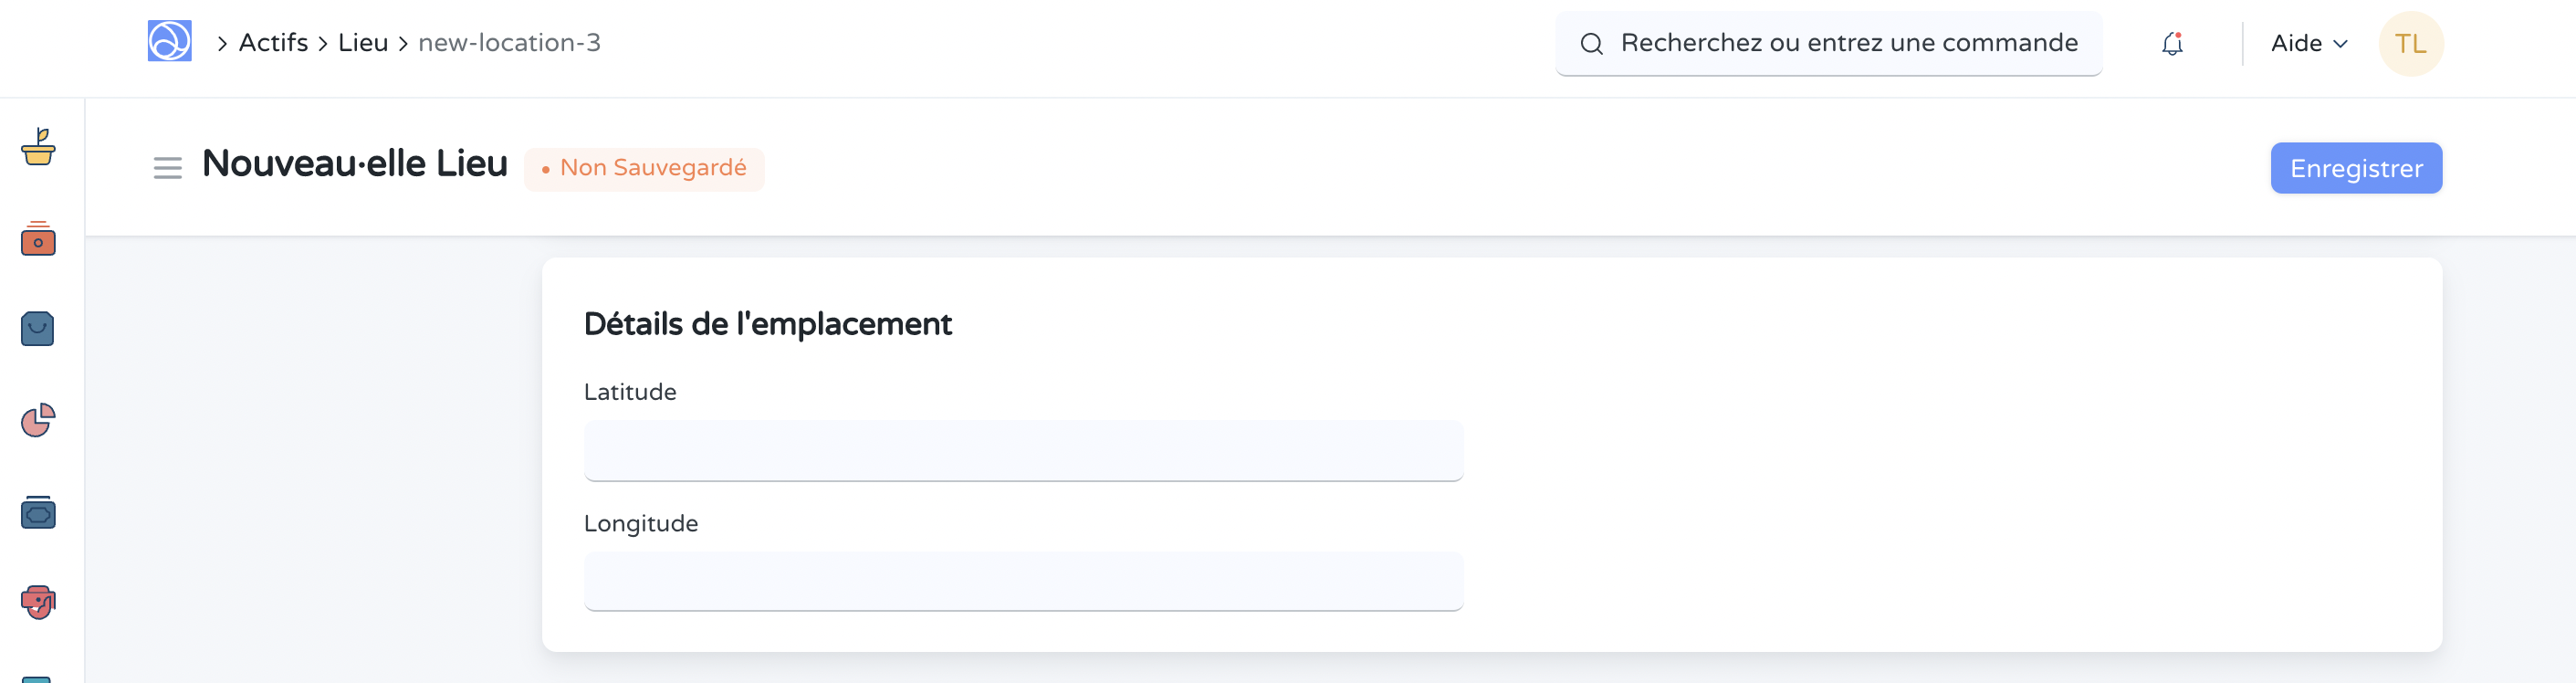
Task: Go to the Actifs breadcrumb
Action: 273,43
